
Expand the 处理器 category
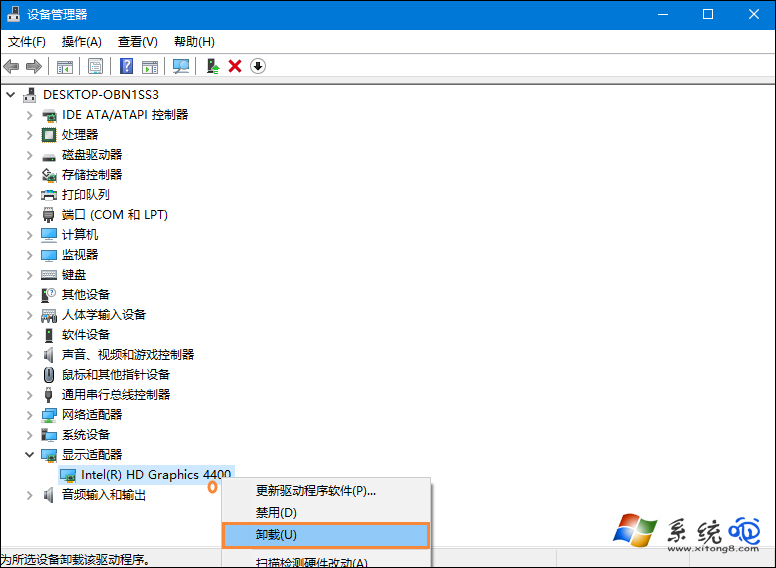(x=30, y=135)
